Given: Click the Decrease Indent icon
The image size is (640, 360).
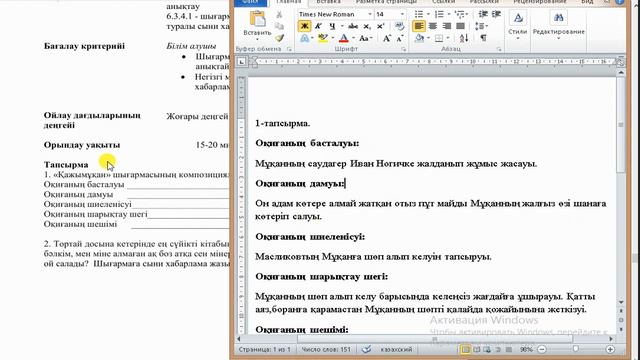Looking at the screenshot, I should (483, 14).
